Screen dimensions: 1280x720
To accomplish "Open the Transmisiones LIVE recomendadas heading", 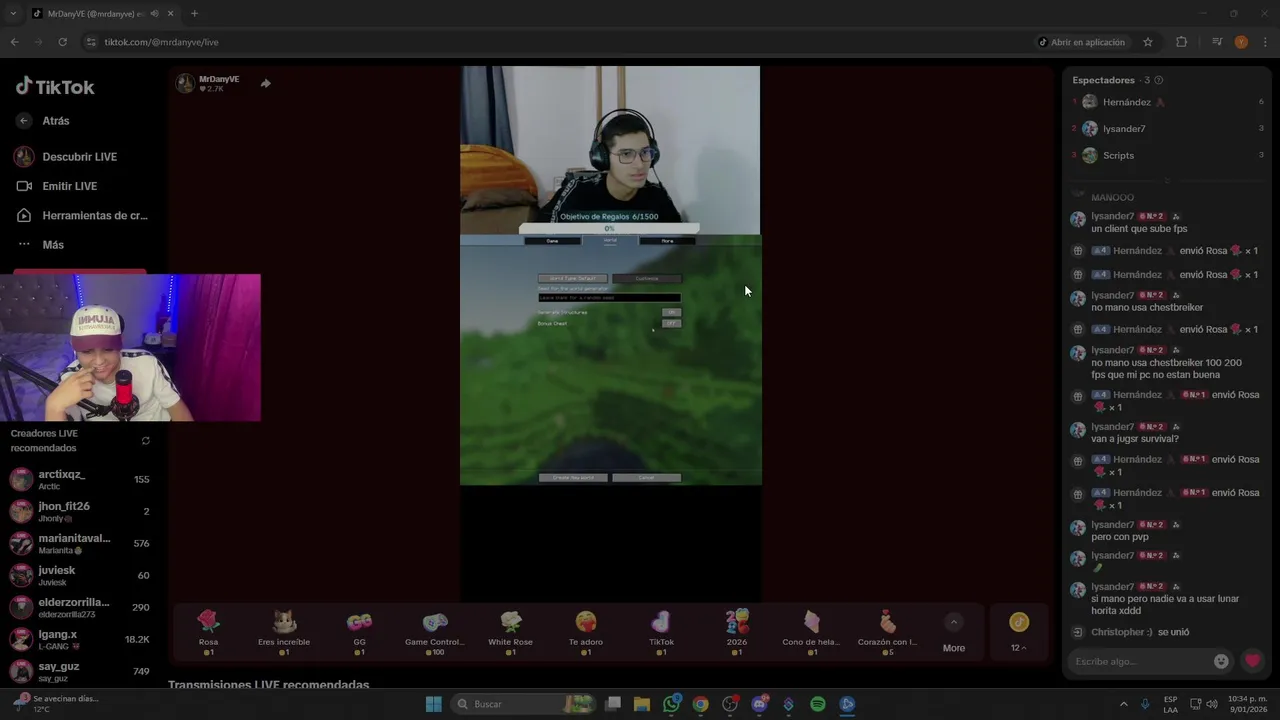I will click(269, 685).
